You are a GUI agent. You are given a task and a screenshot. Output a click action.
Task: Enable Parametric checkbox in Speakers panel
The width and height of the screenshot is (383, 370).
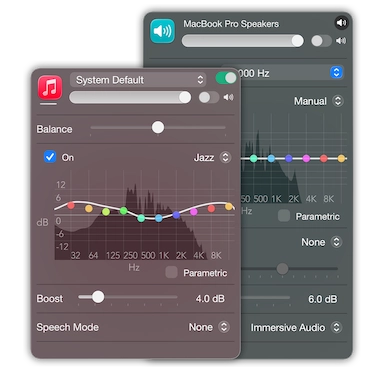pyautogui.click(x=284, y=216)
